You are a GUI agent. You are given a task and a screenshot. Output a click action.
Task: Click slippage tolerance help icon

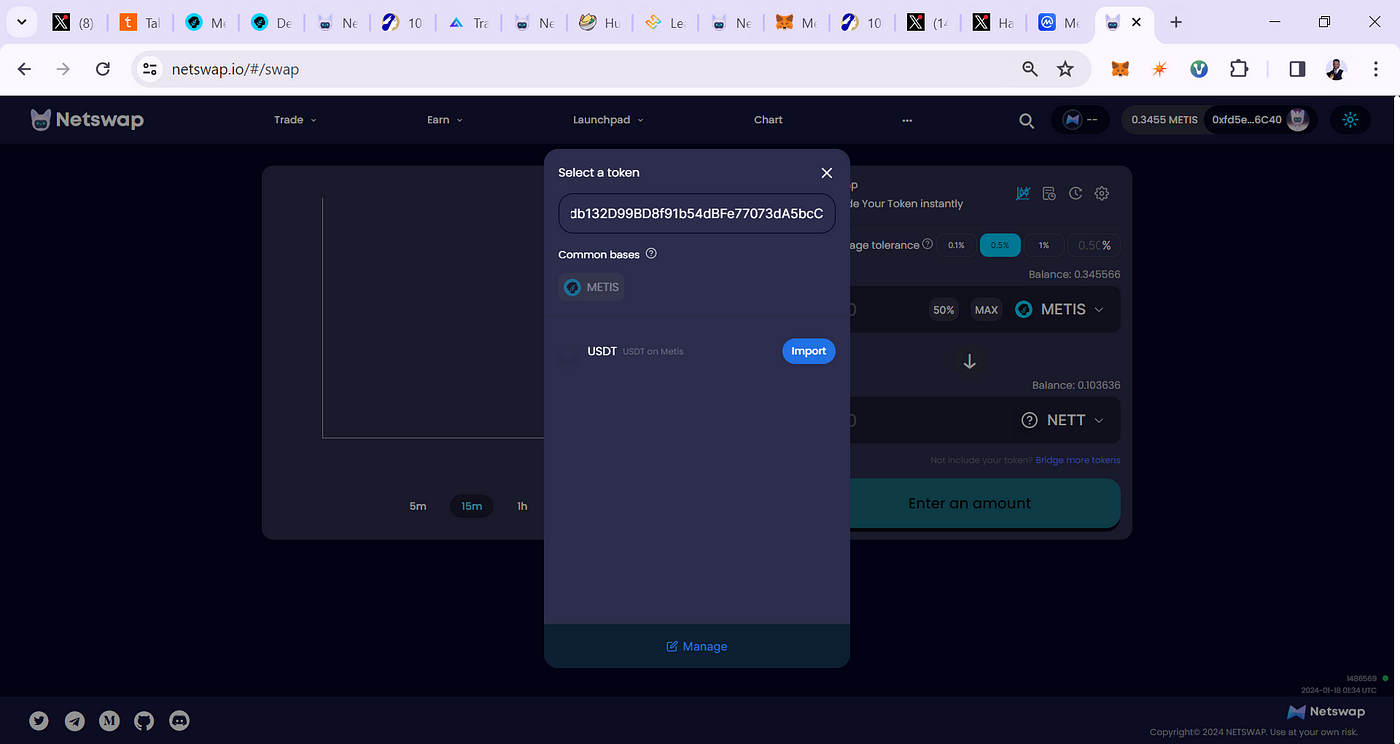pos(927,244)
